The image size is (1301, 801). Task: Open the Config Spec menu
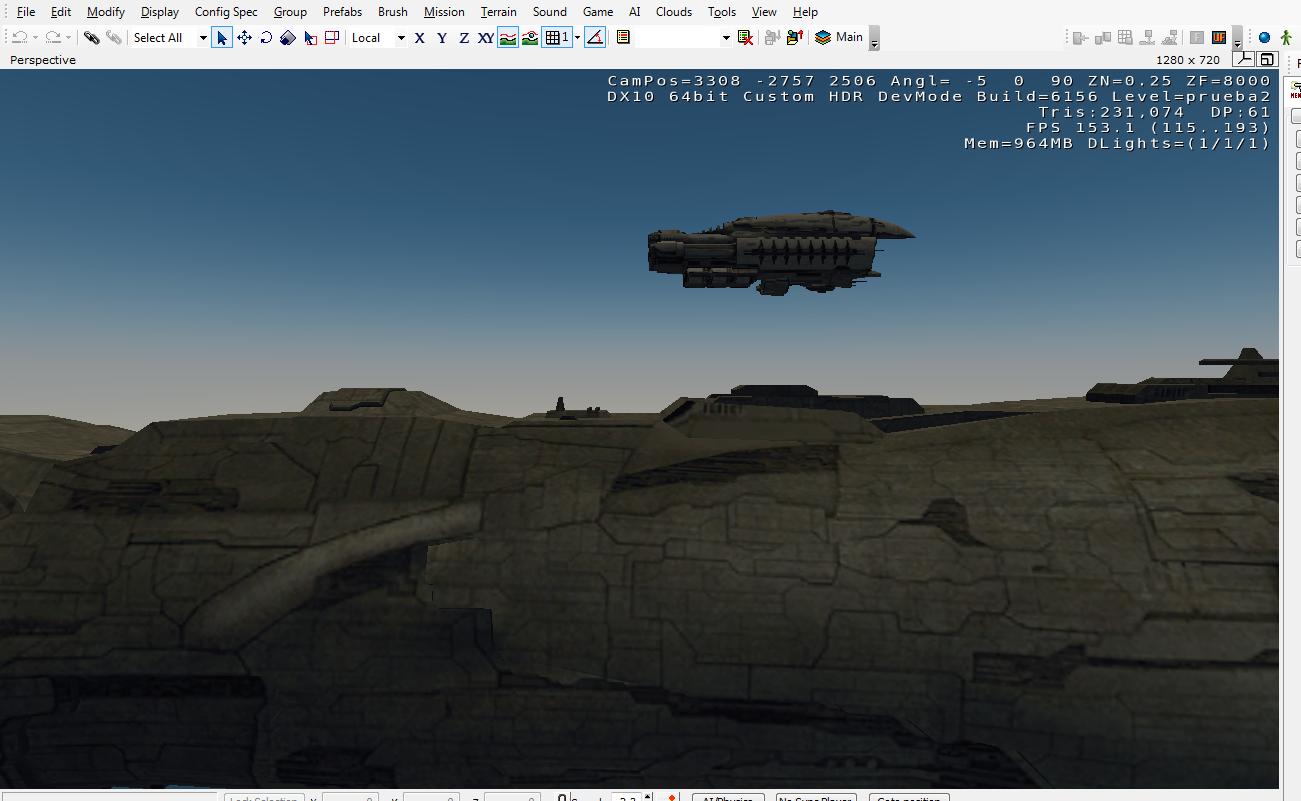click(226, 12)
